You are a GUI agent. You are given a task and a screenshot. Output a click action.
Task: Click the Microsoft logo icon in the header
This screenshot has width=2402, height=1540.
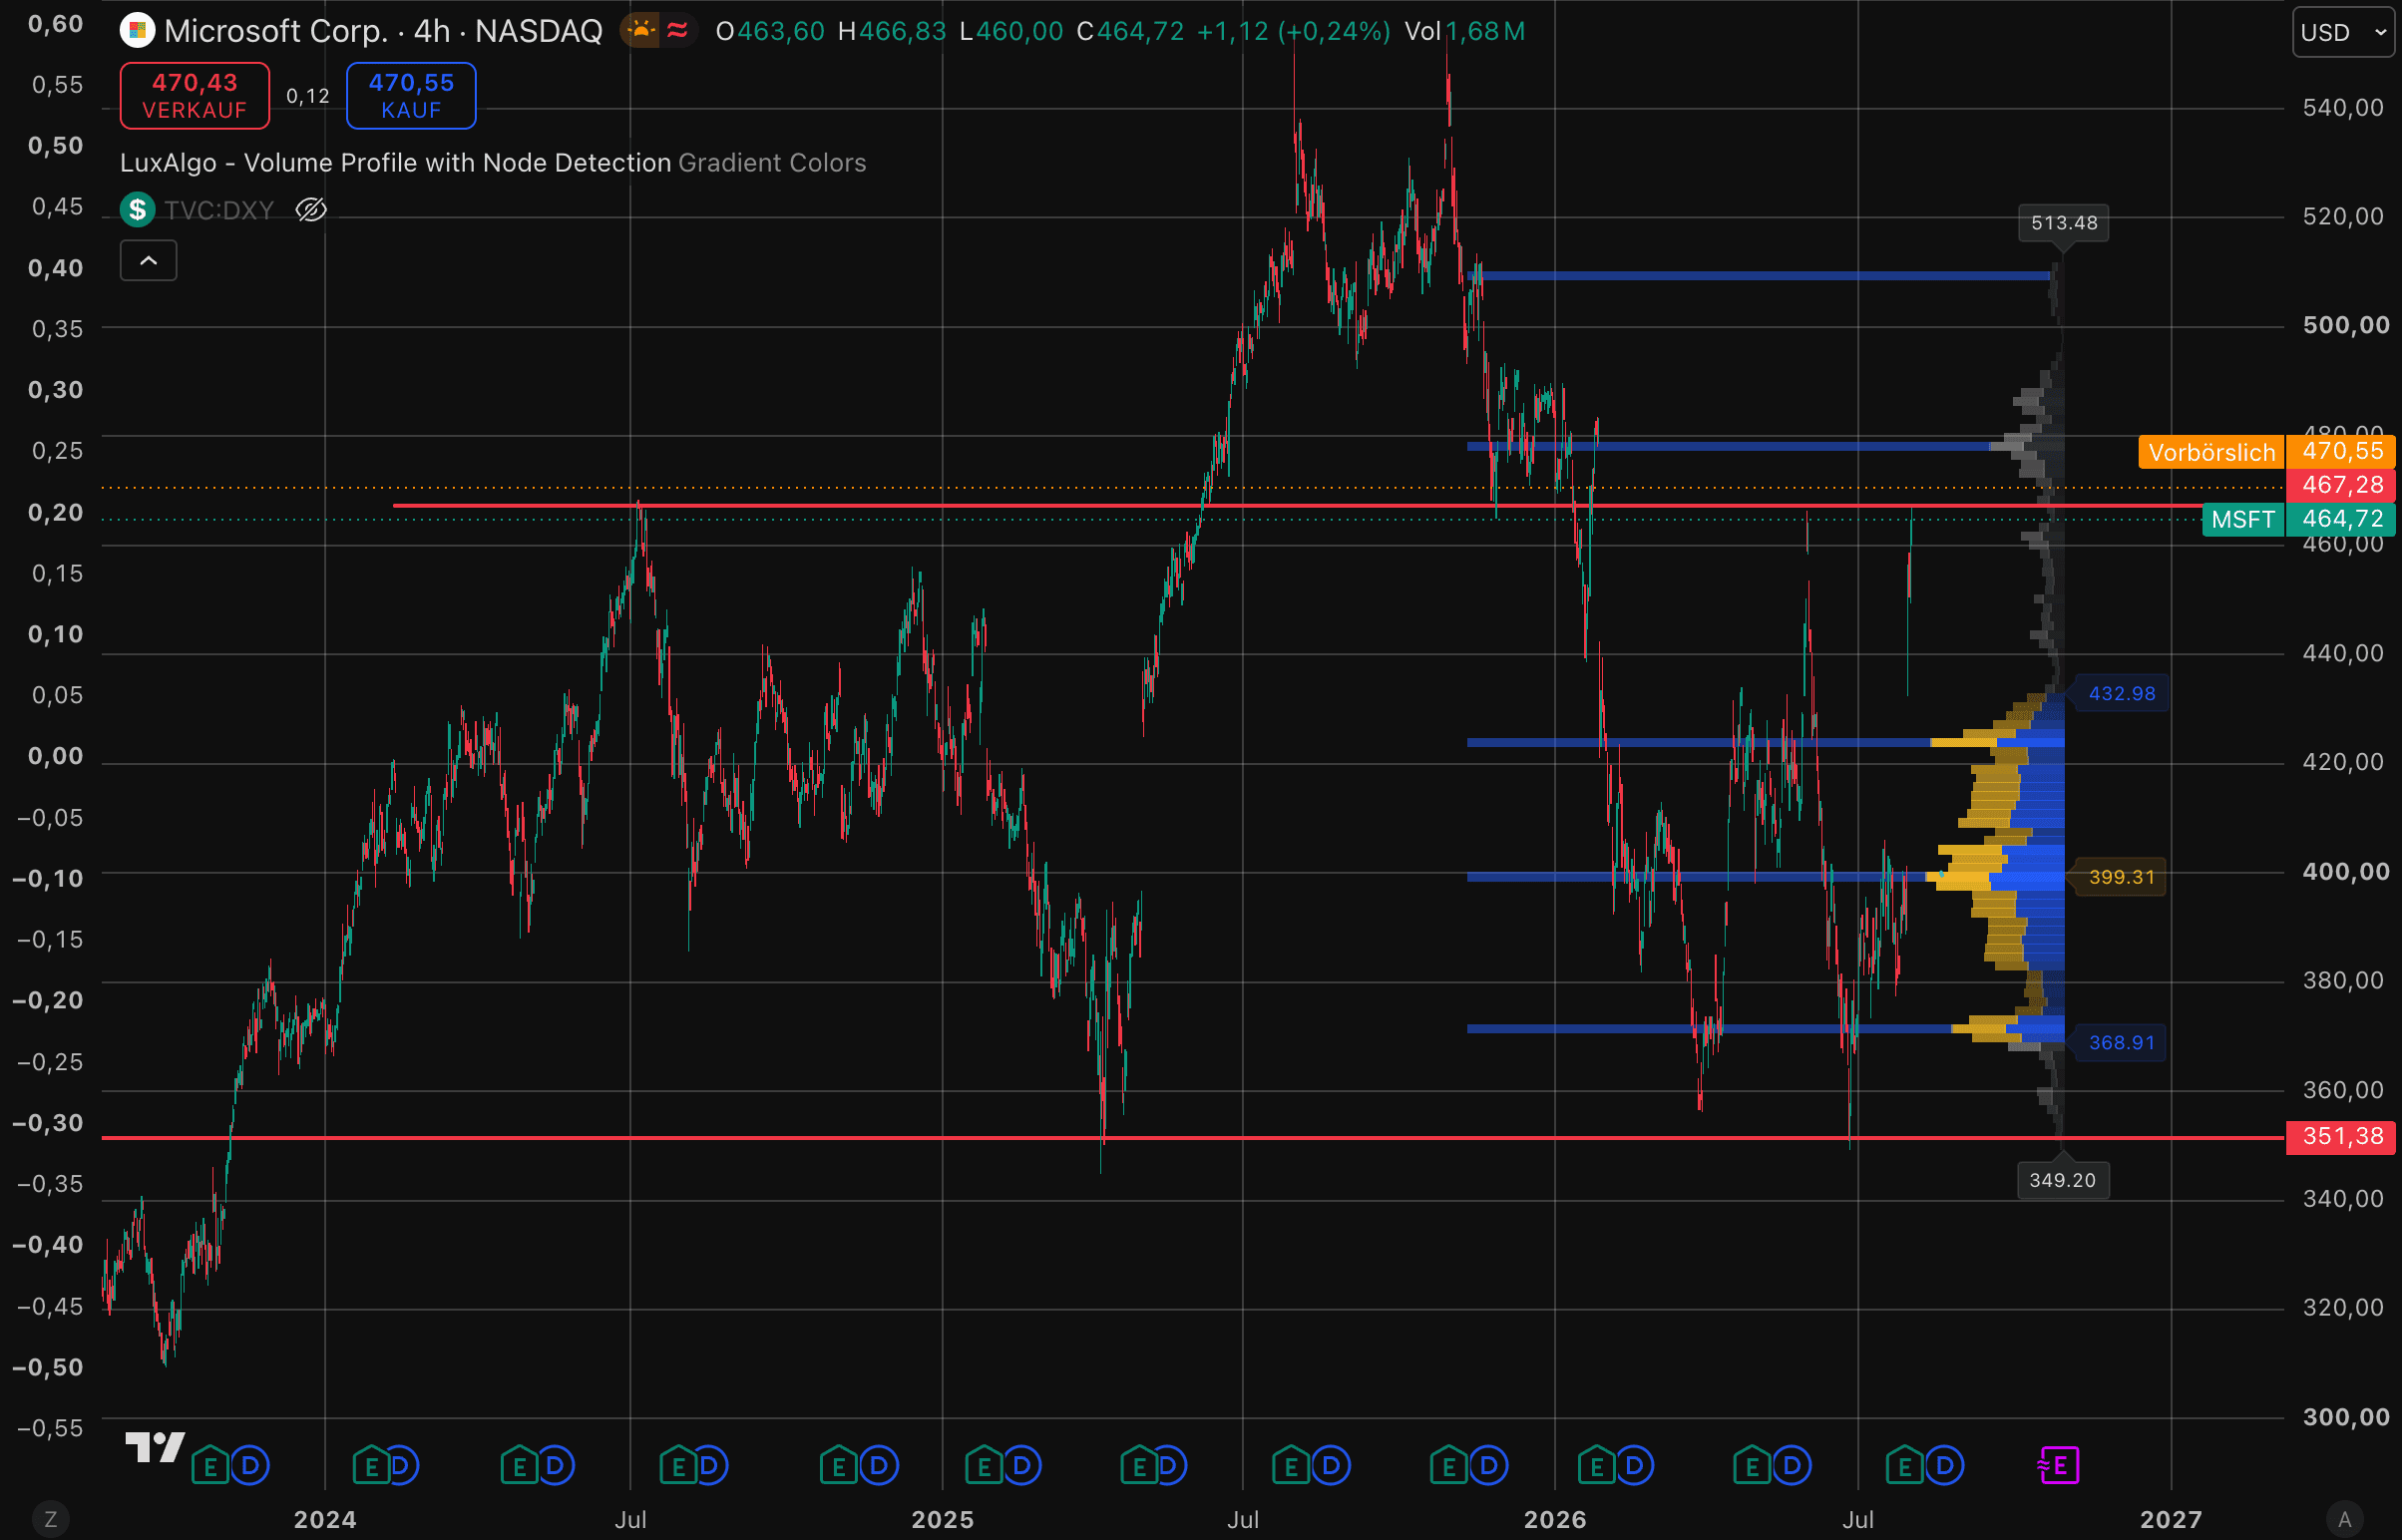[137, 31]
